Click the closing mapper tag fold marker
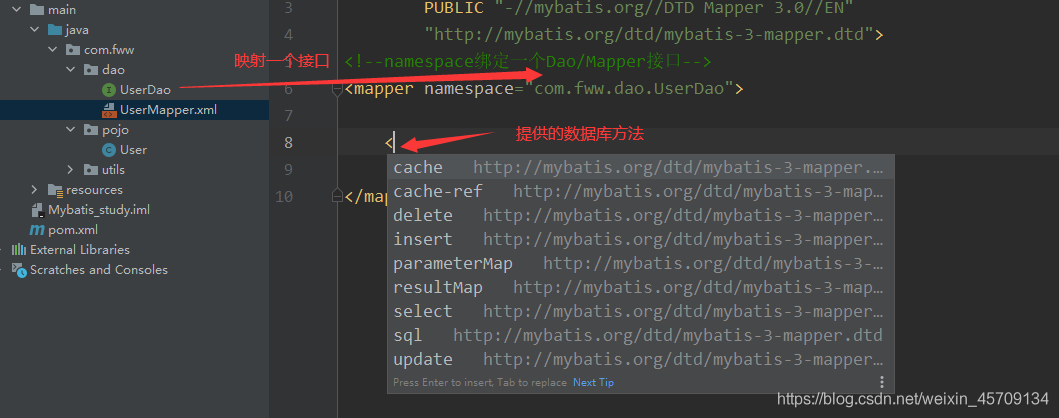Viewport: 1059px width, 418px height. pyautogui.click(x=338, y=196)
